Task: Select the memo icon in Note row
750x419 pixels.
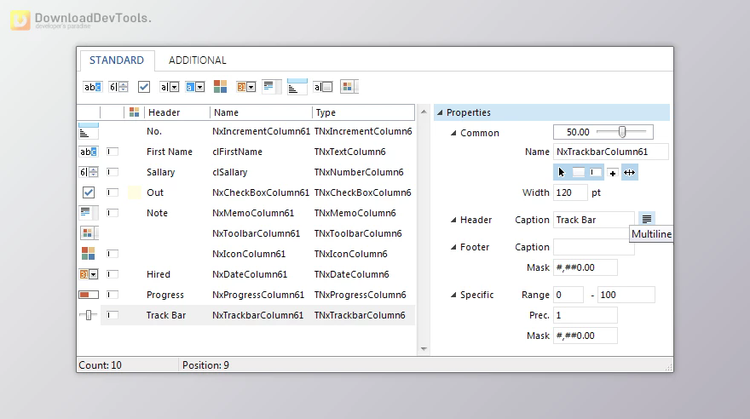Action: (88, 213)
